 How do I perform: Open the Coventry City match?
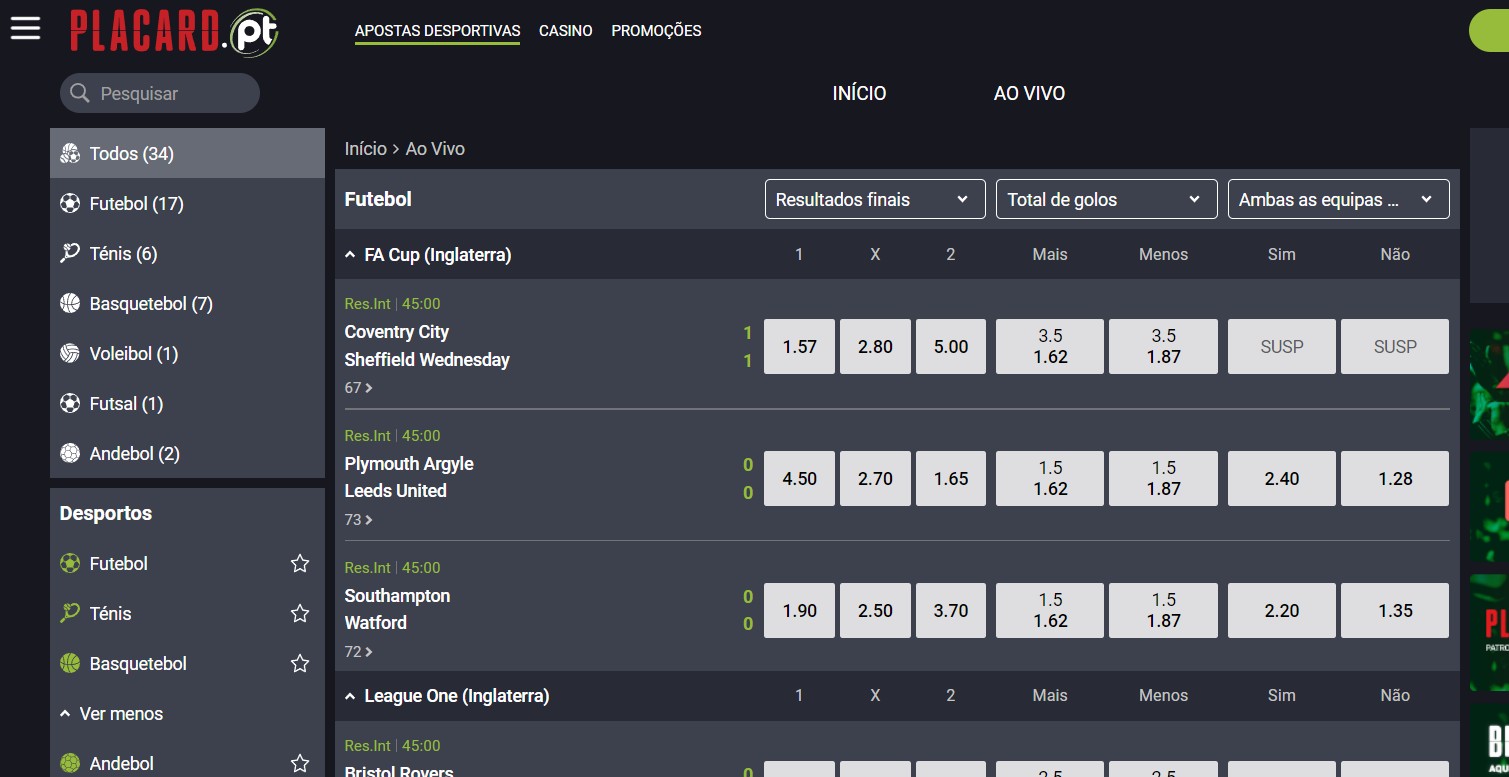pyautogui.click(x=397, y=332)
